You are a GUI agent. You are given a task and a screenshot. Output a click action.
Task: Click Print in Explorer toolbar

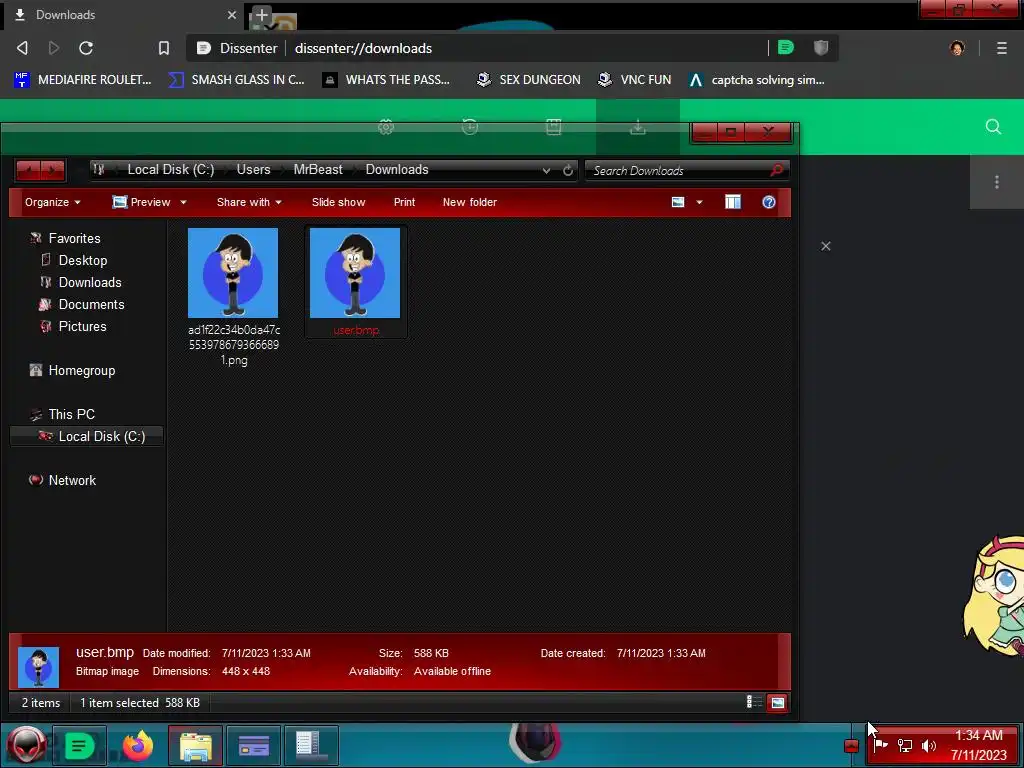point(404,202)
